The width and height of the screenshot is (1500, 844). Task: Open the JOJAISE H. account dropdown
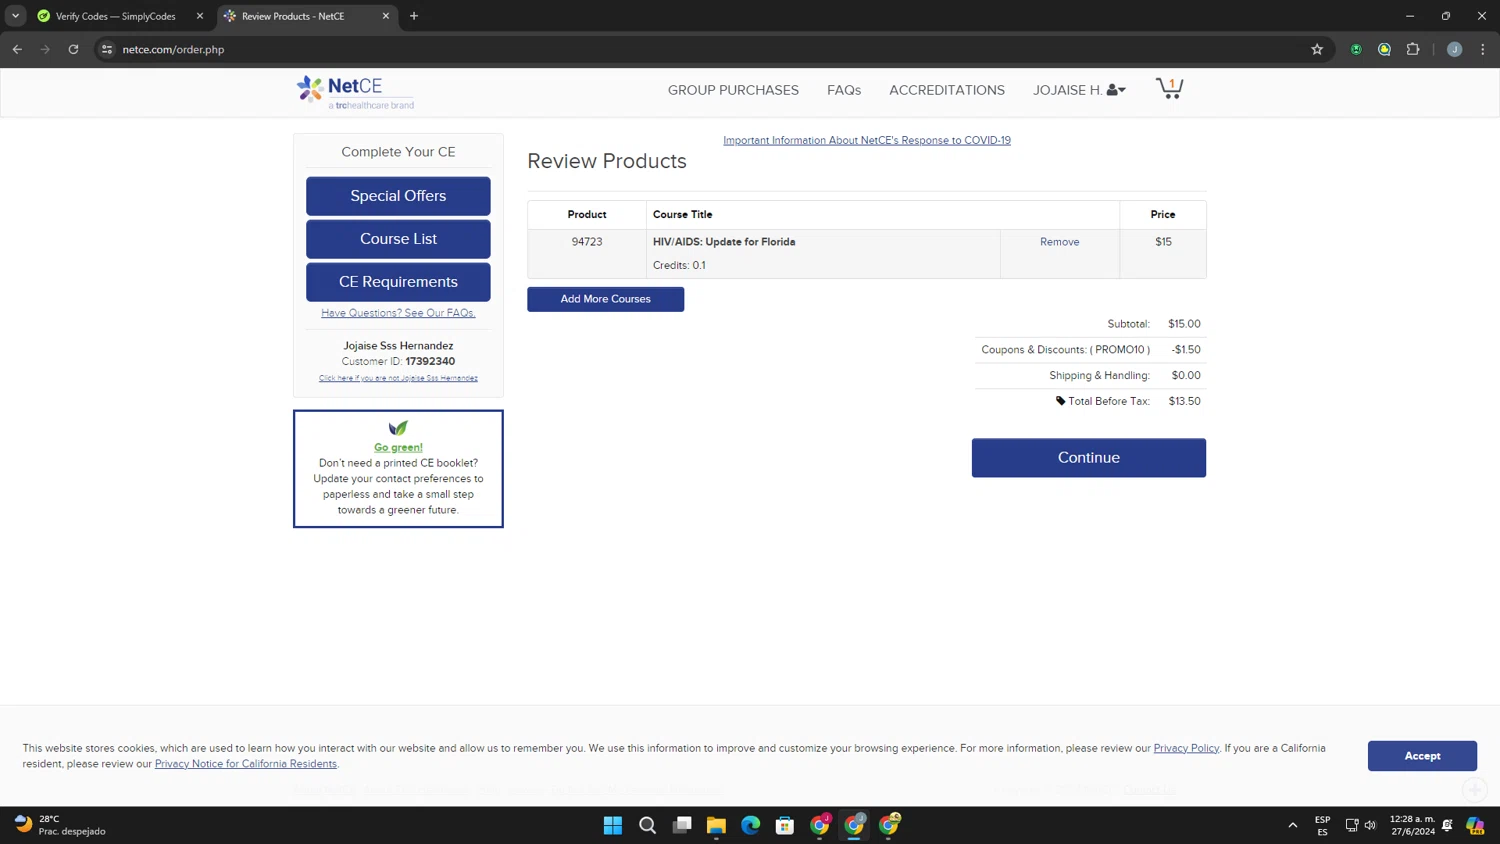pos(1079,90)
